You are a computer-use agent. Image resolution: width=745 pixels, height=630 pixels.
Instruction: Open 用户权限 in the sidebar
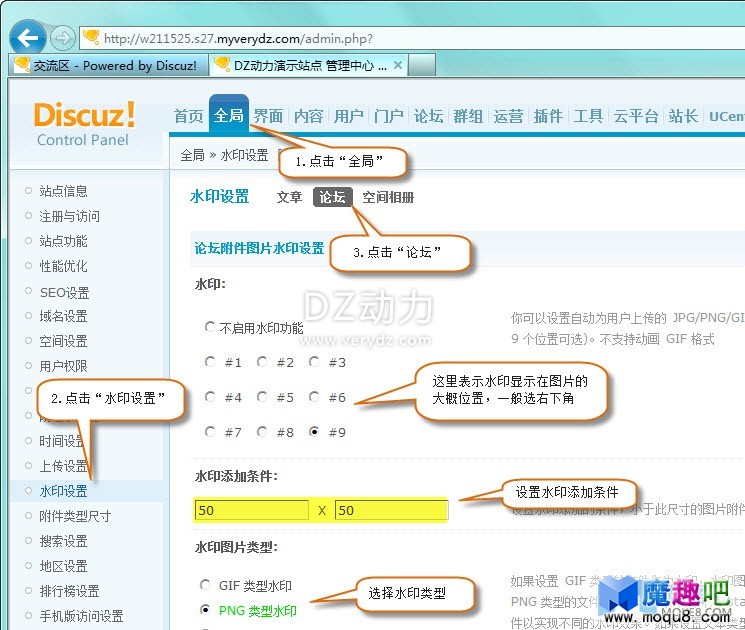click(63, 366)
